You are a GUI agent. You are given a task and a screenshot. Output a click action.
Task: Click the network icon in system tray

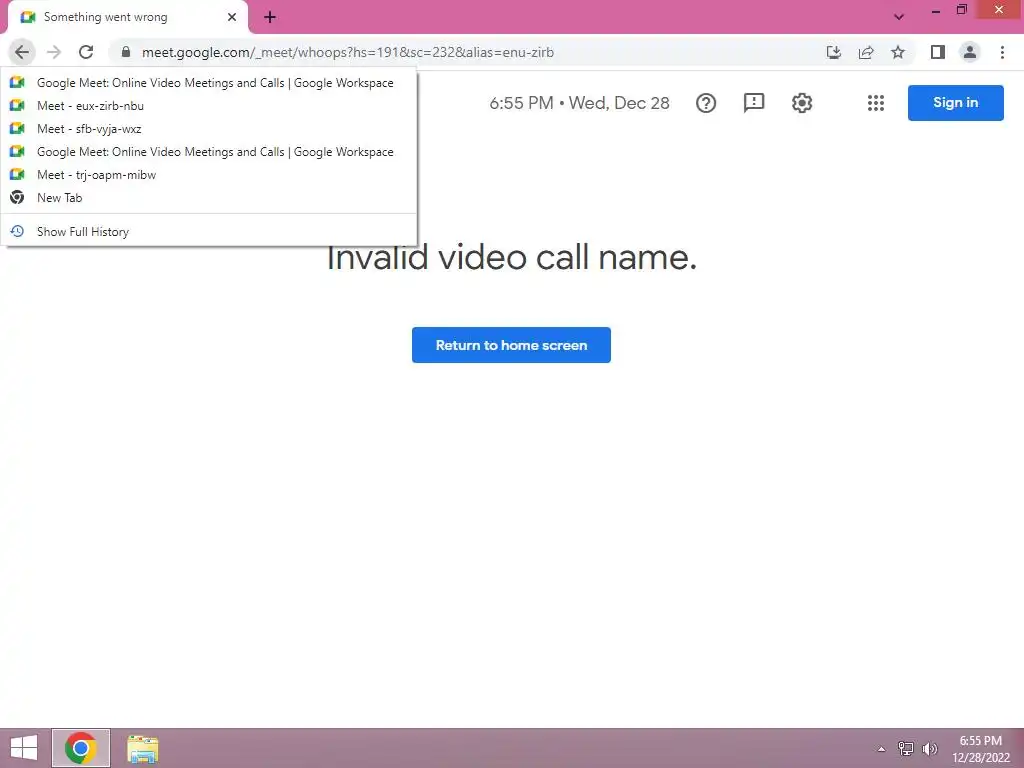pyautogui.click(x=906, y=748)
